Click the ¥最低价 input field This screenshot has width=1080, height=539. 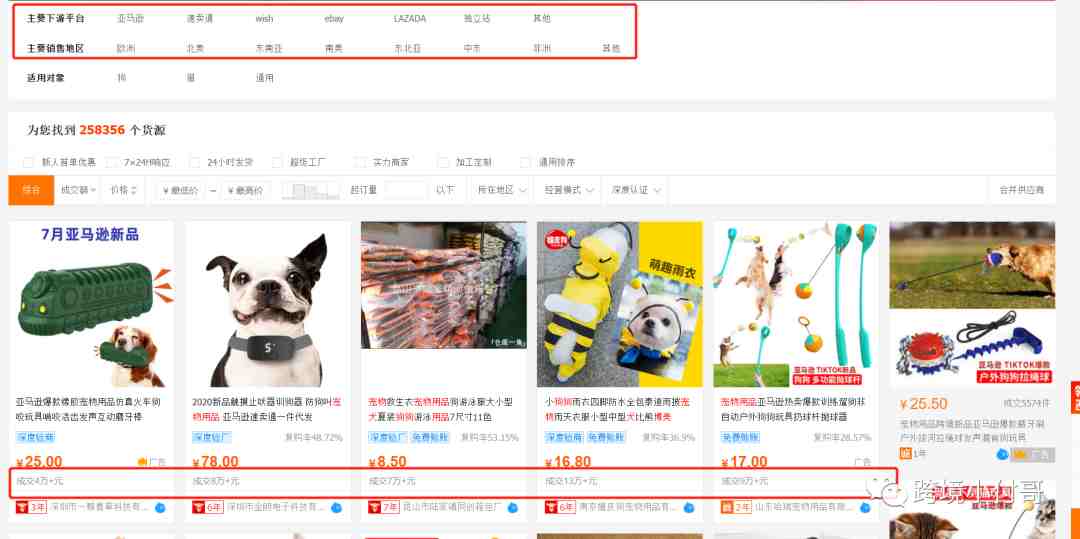click(179, 190)
